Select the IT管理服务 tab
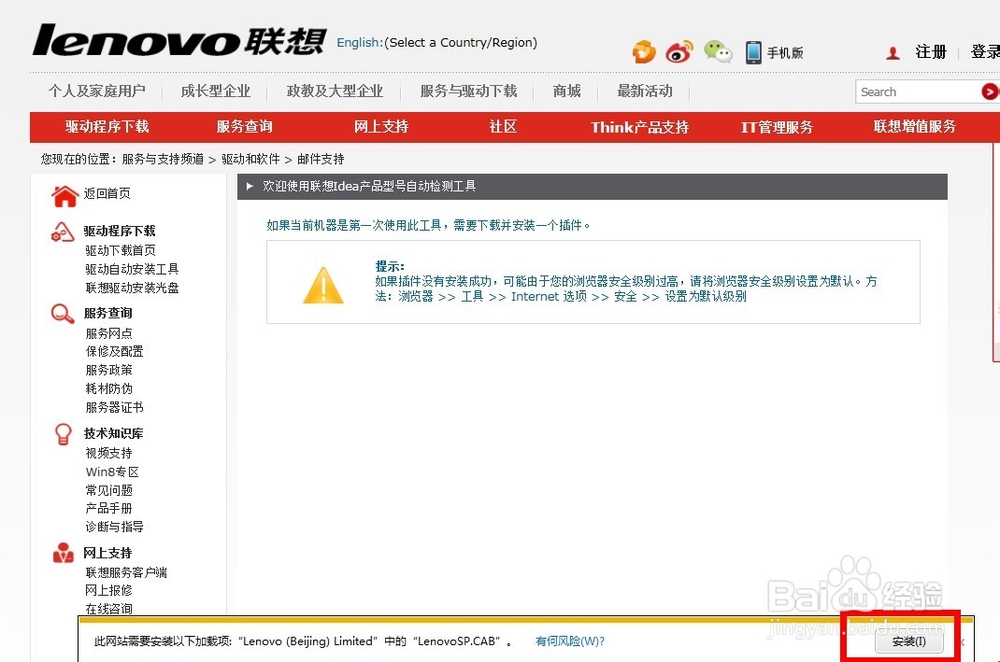Screen dimensions: 1000x662 [x=777, y=127]
